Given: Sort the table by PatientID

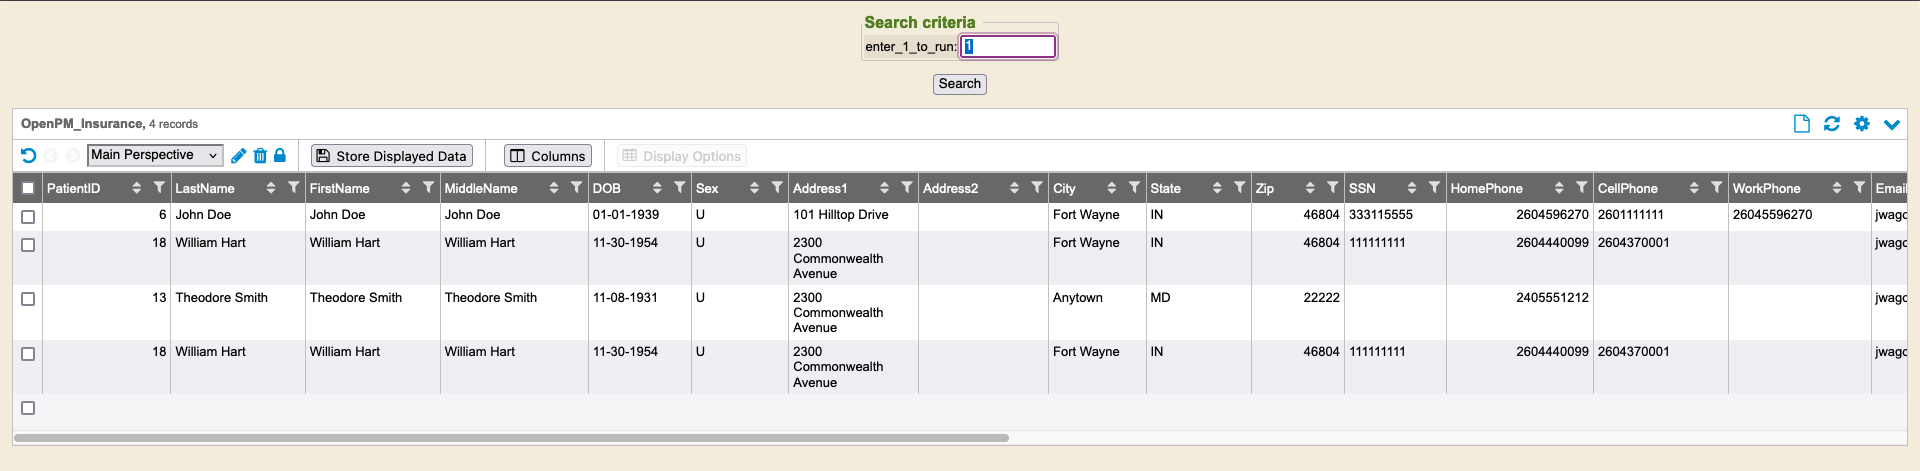Looking at the screenshot, I should pos(137,188).
